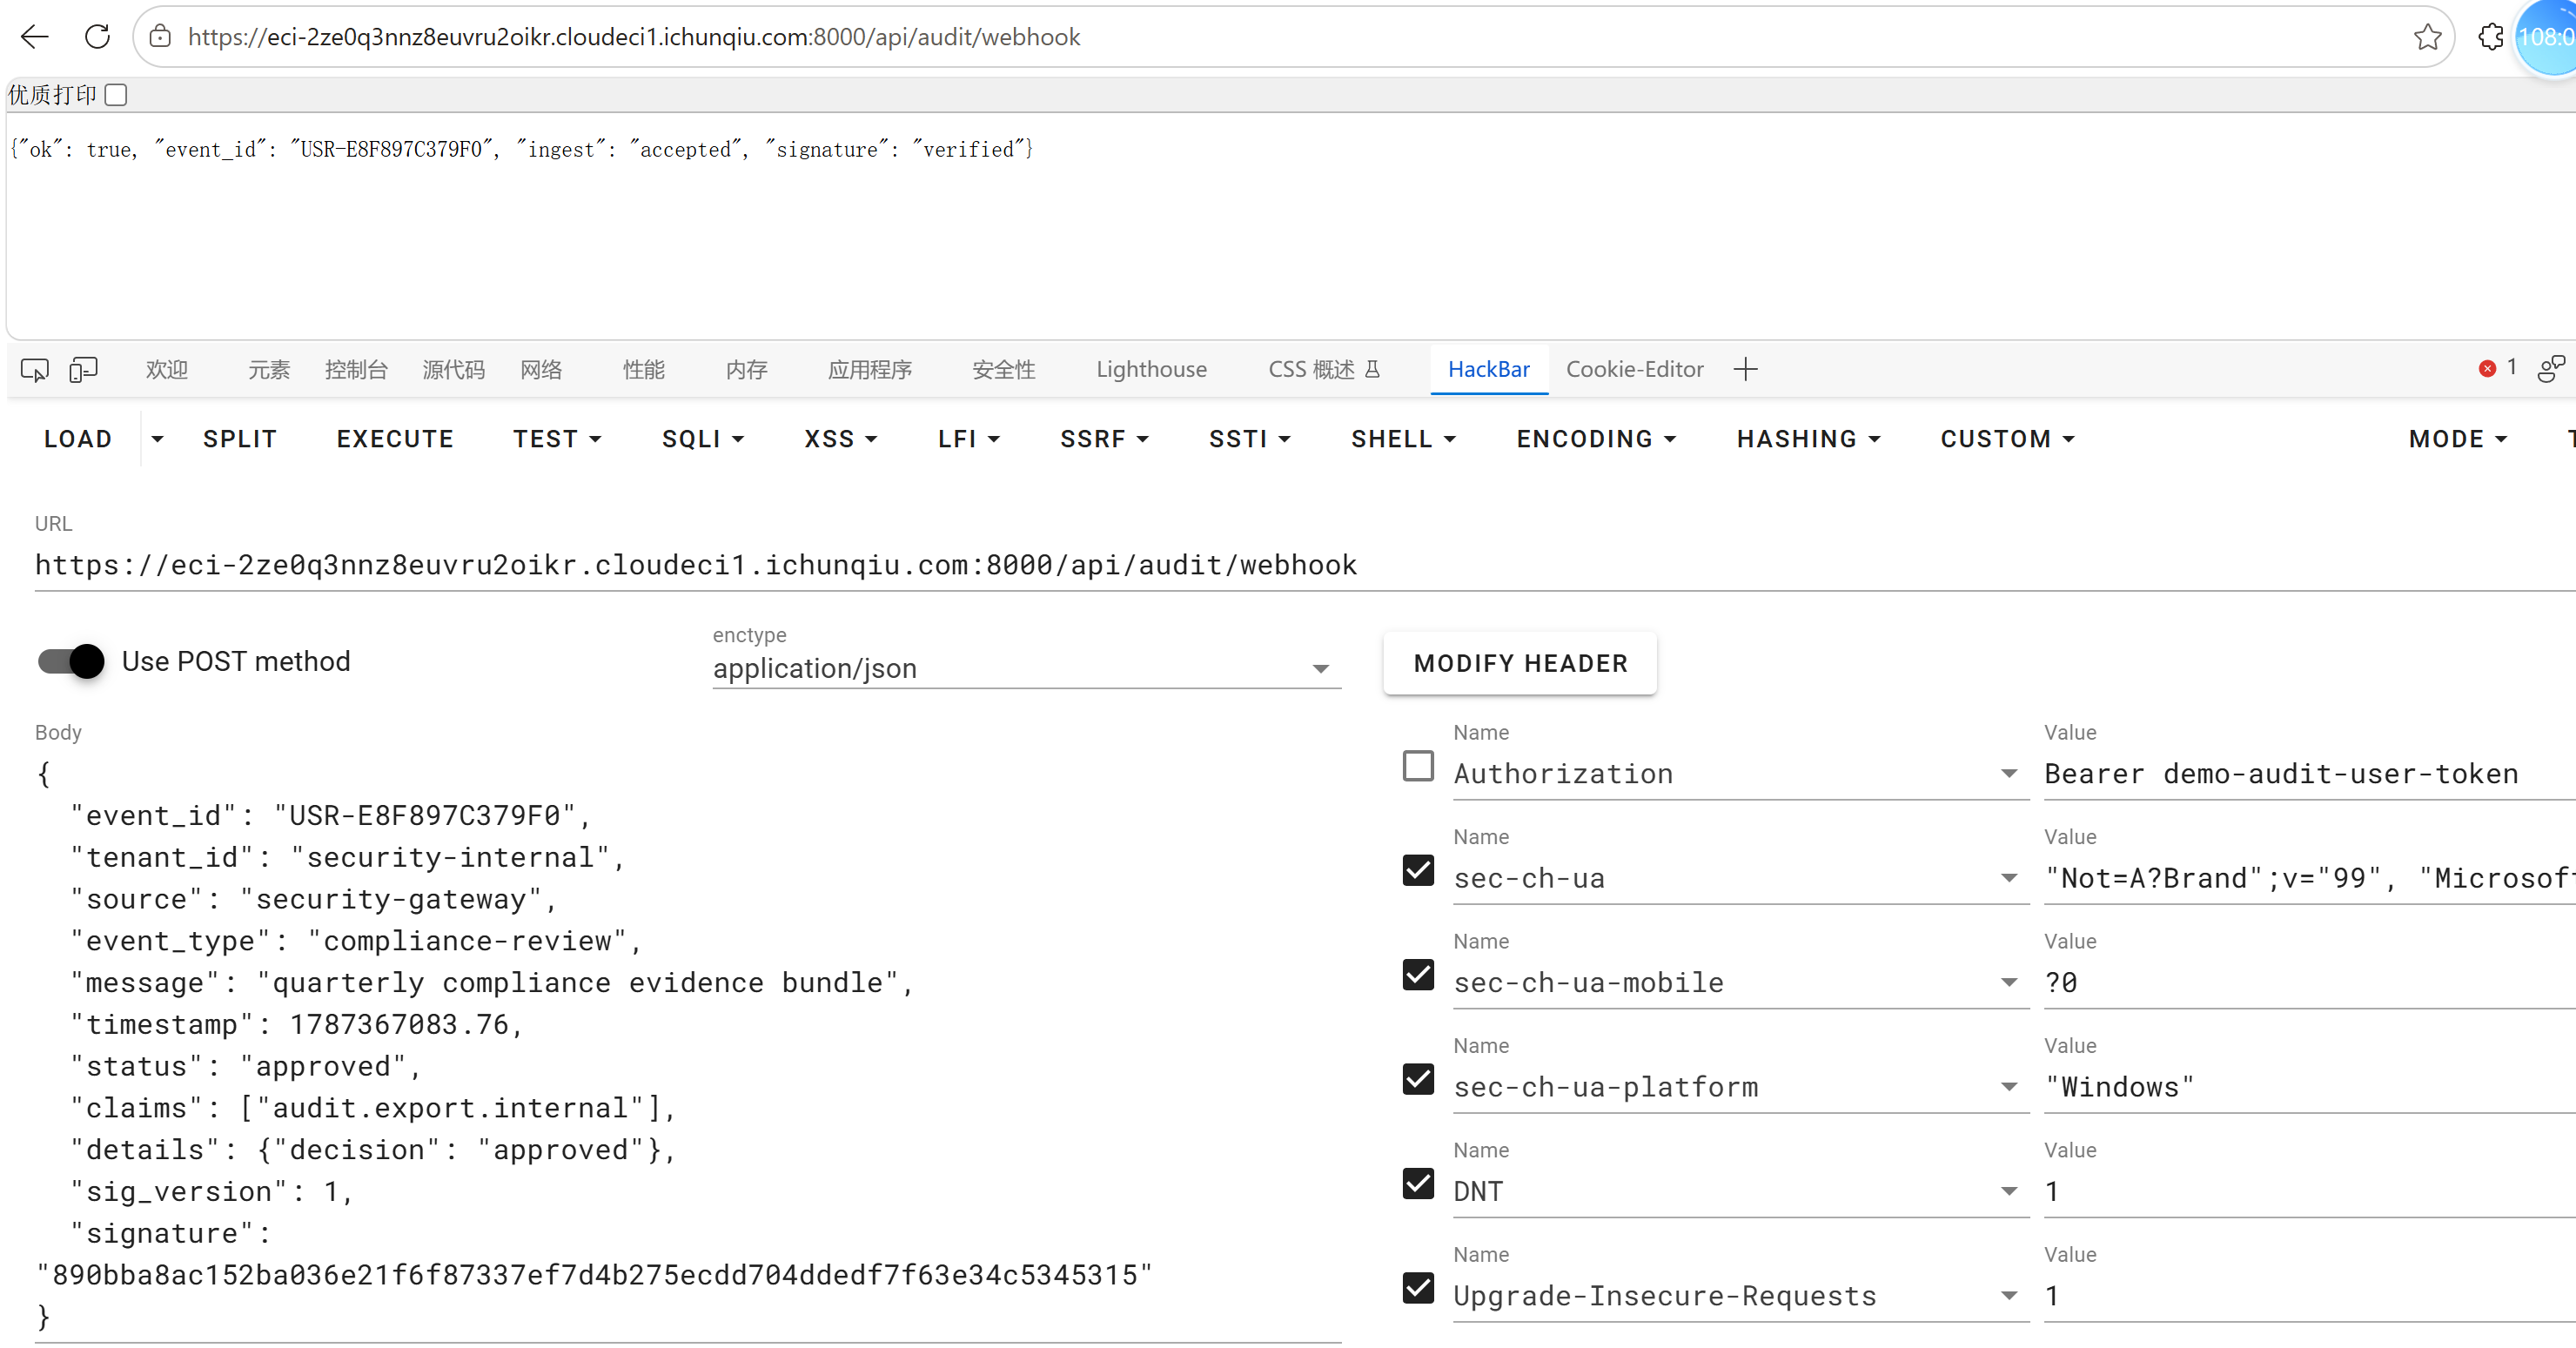The width and height of the screenshot is (2576, 1348).
Task: Switch to the 安全性 security tab
Action: [x=1003, y=370]
